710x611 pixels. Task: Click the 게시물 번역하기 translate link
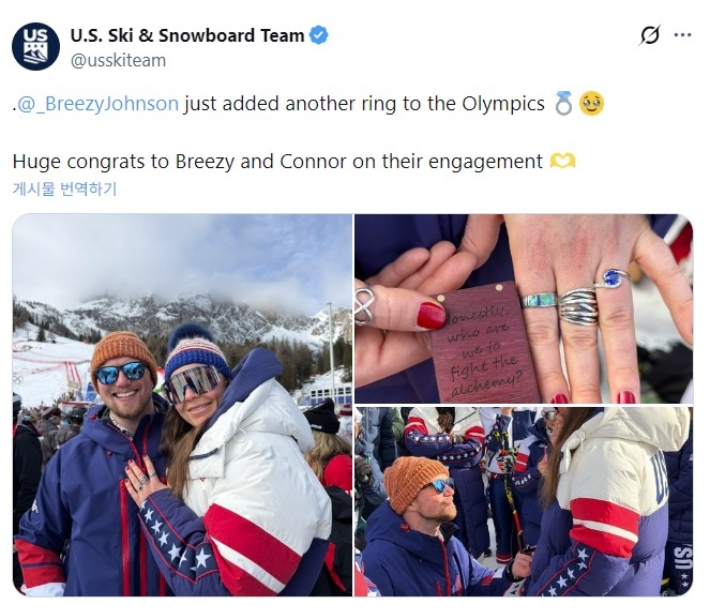(65, 189)
